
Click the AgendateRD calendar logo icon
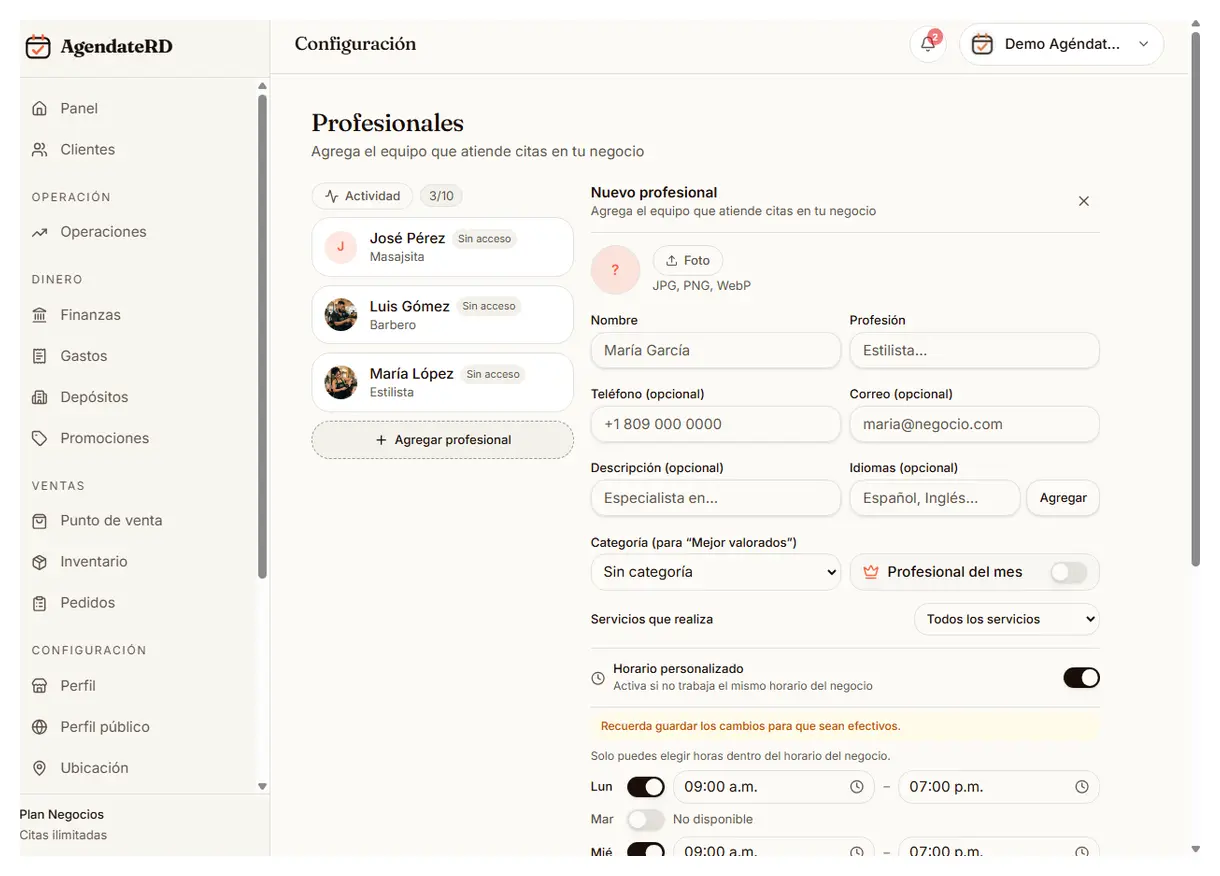click(x=38, y=46)
